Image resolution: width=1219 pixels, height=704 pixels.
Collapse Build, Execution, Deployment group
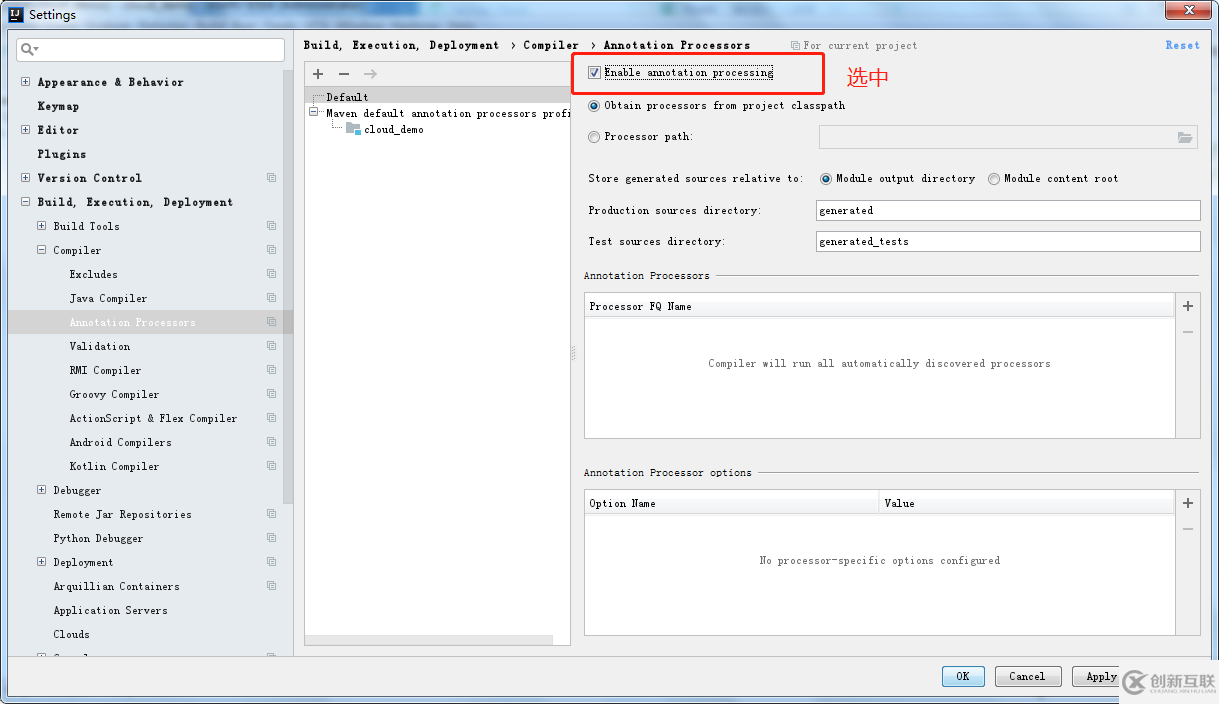coord(26,202)
